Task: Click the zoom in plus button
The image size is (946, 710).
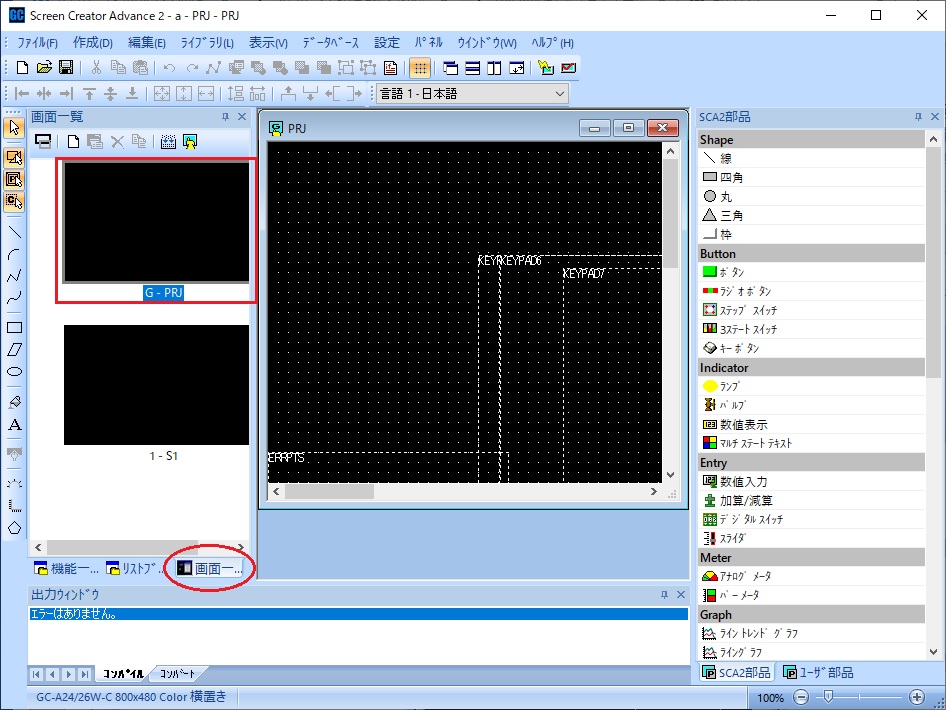Action: (916, 697)
